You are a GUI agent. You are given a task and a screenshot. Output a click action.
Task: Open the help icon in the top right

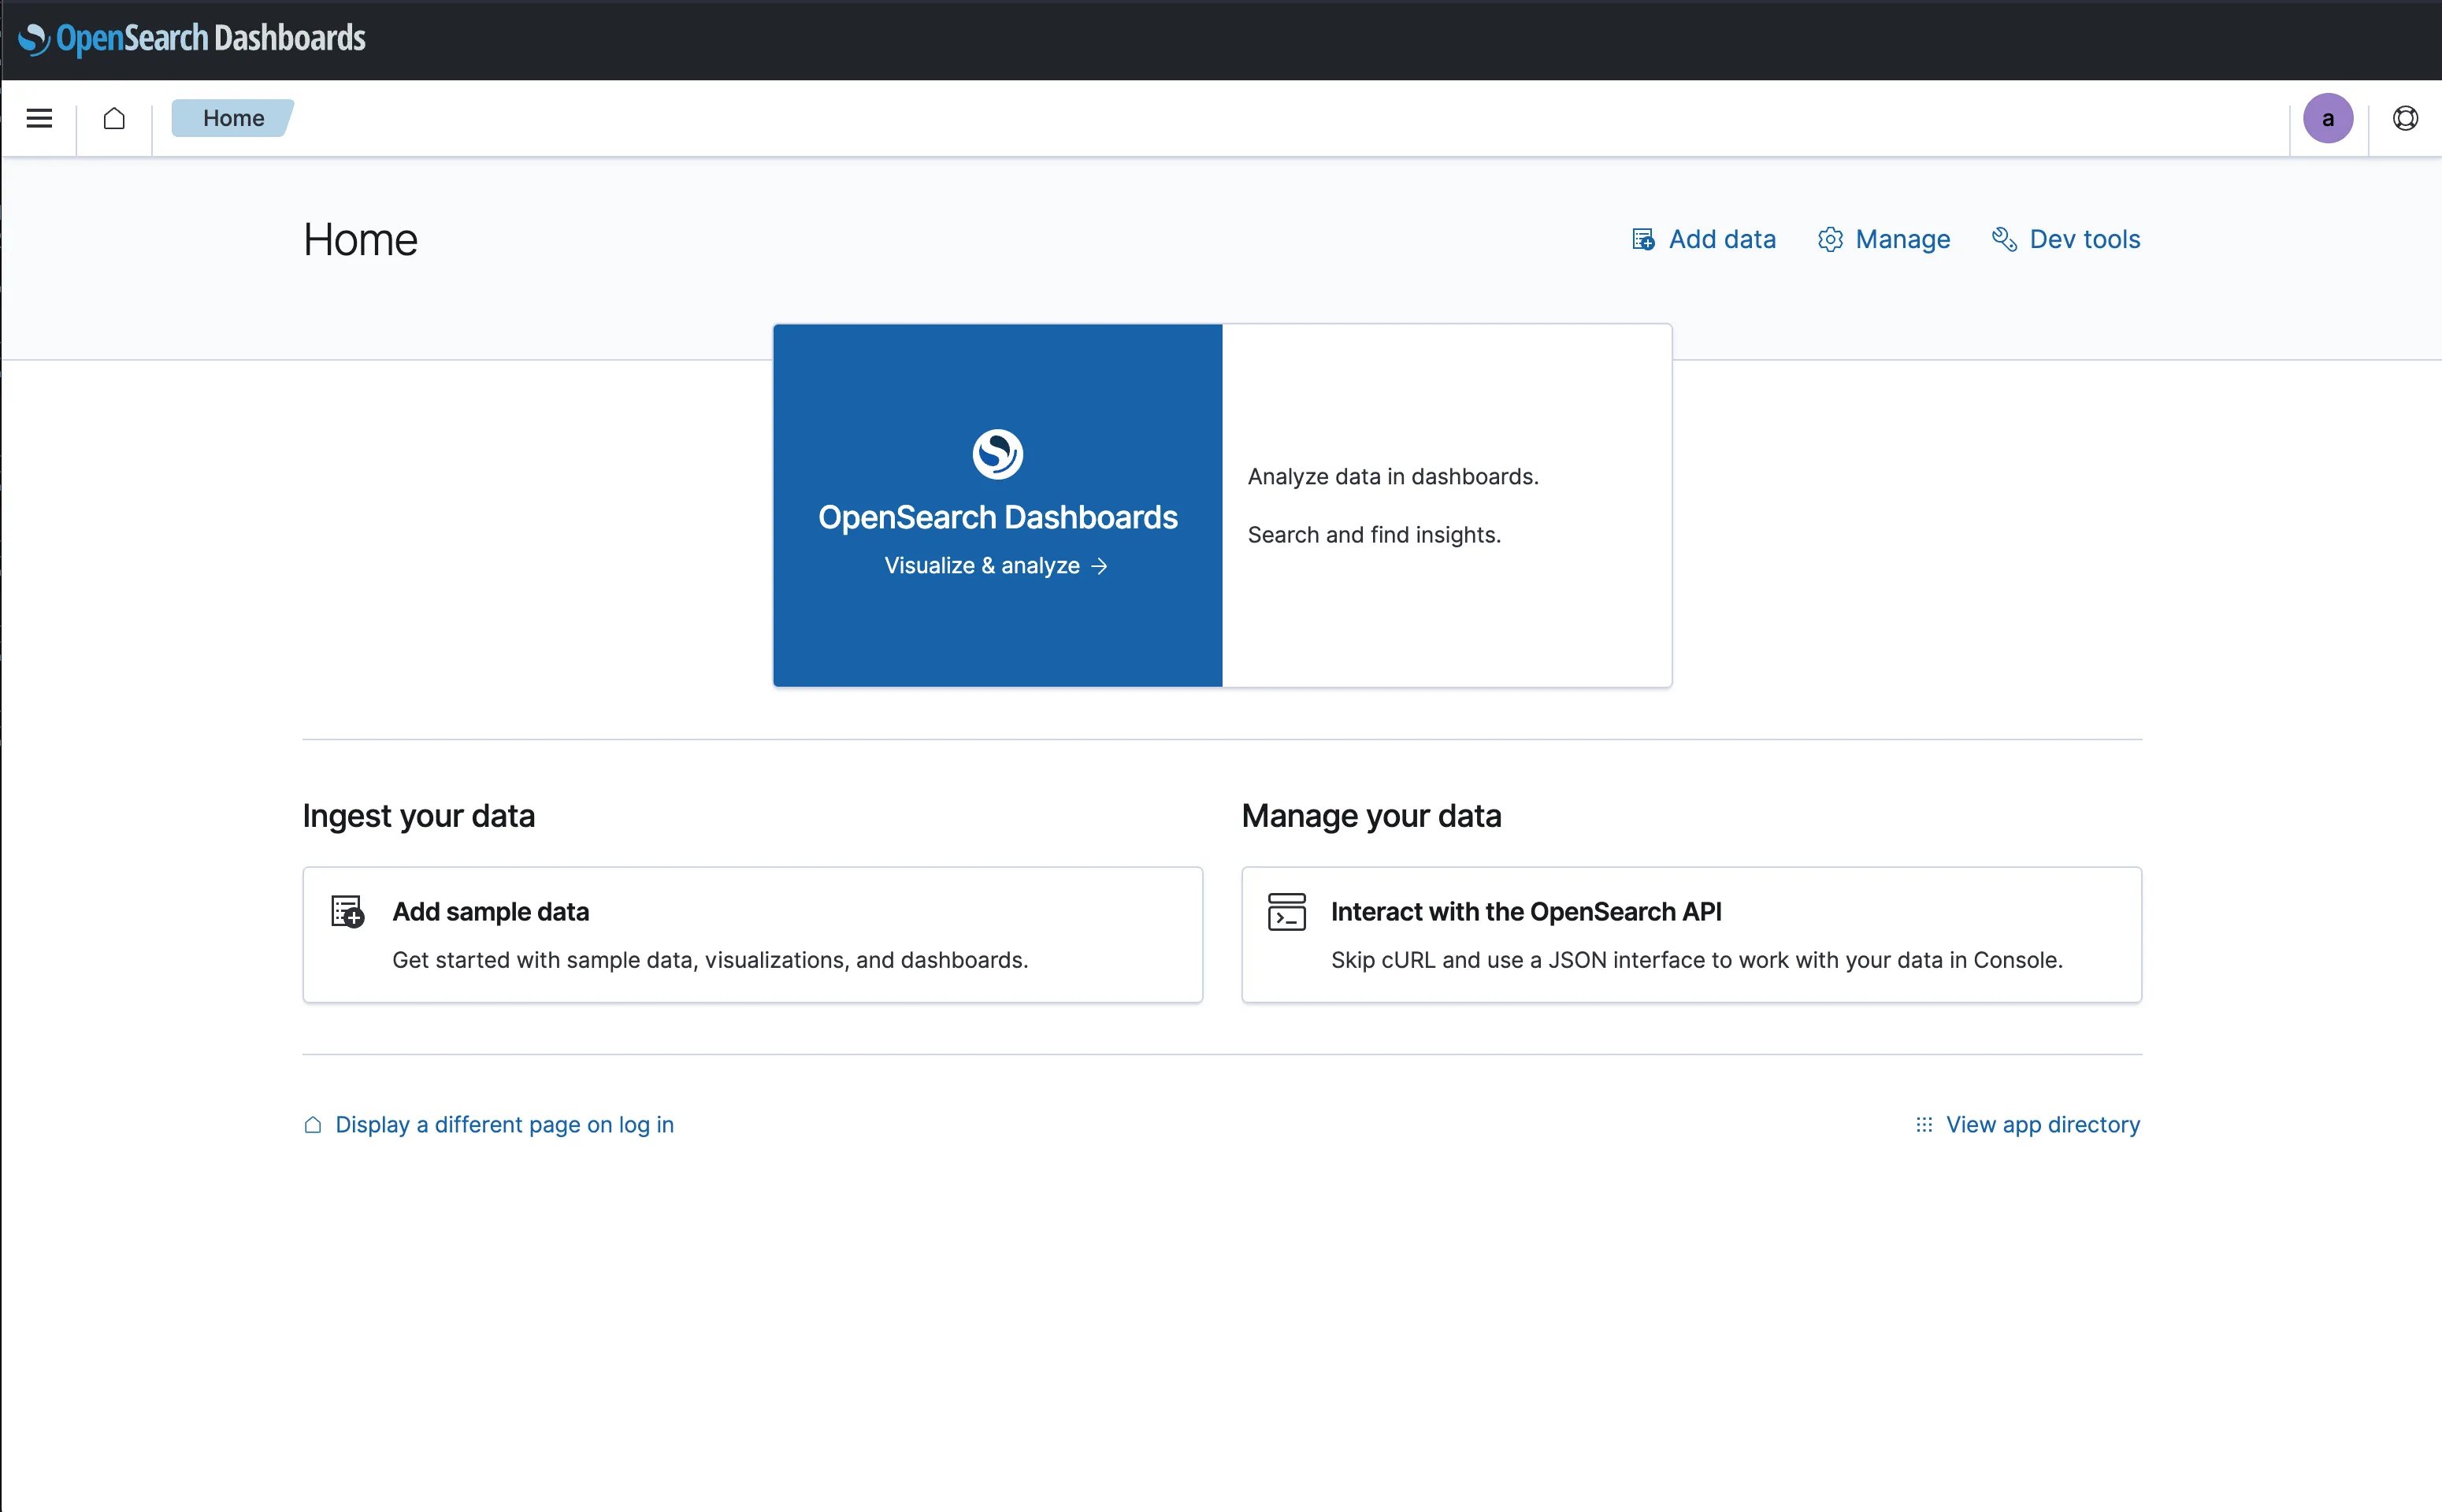(x=2404, y=118)
